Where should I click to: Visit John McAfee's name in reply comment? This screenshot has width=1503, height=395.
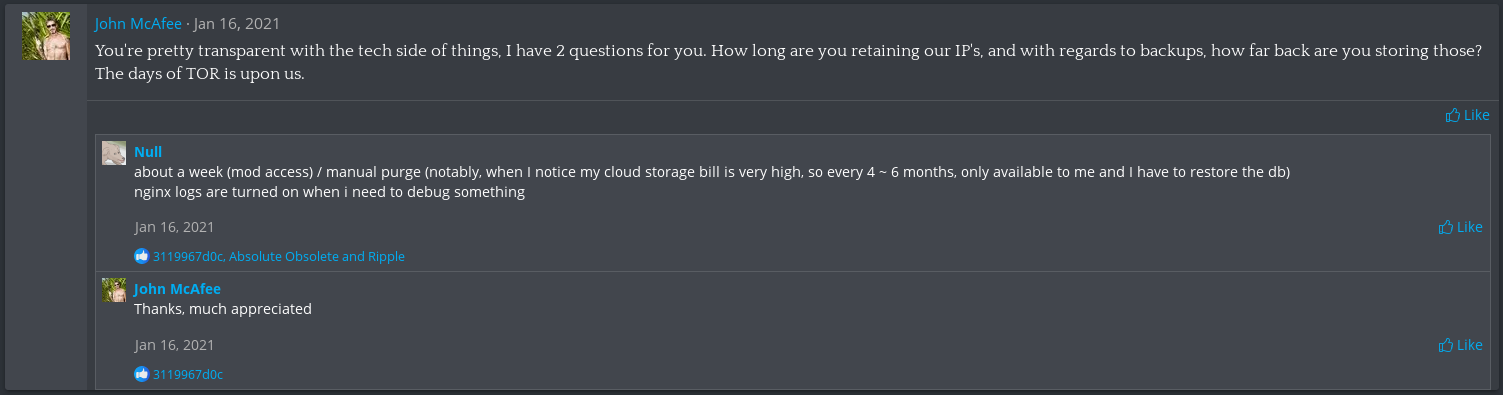pos(177,289)
